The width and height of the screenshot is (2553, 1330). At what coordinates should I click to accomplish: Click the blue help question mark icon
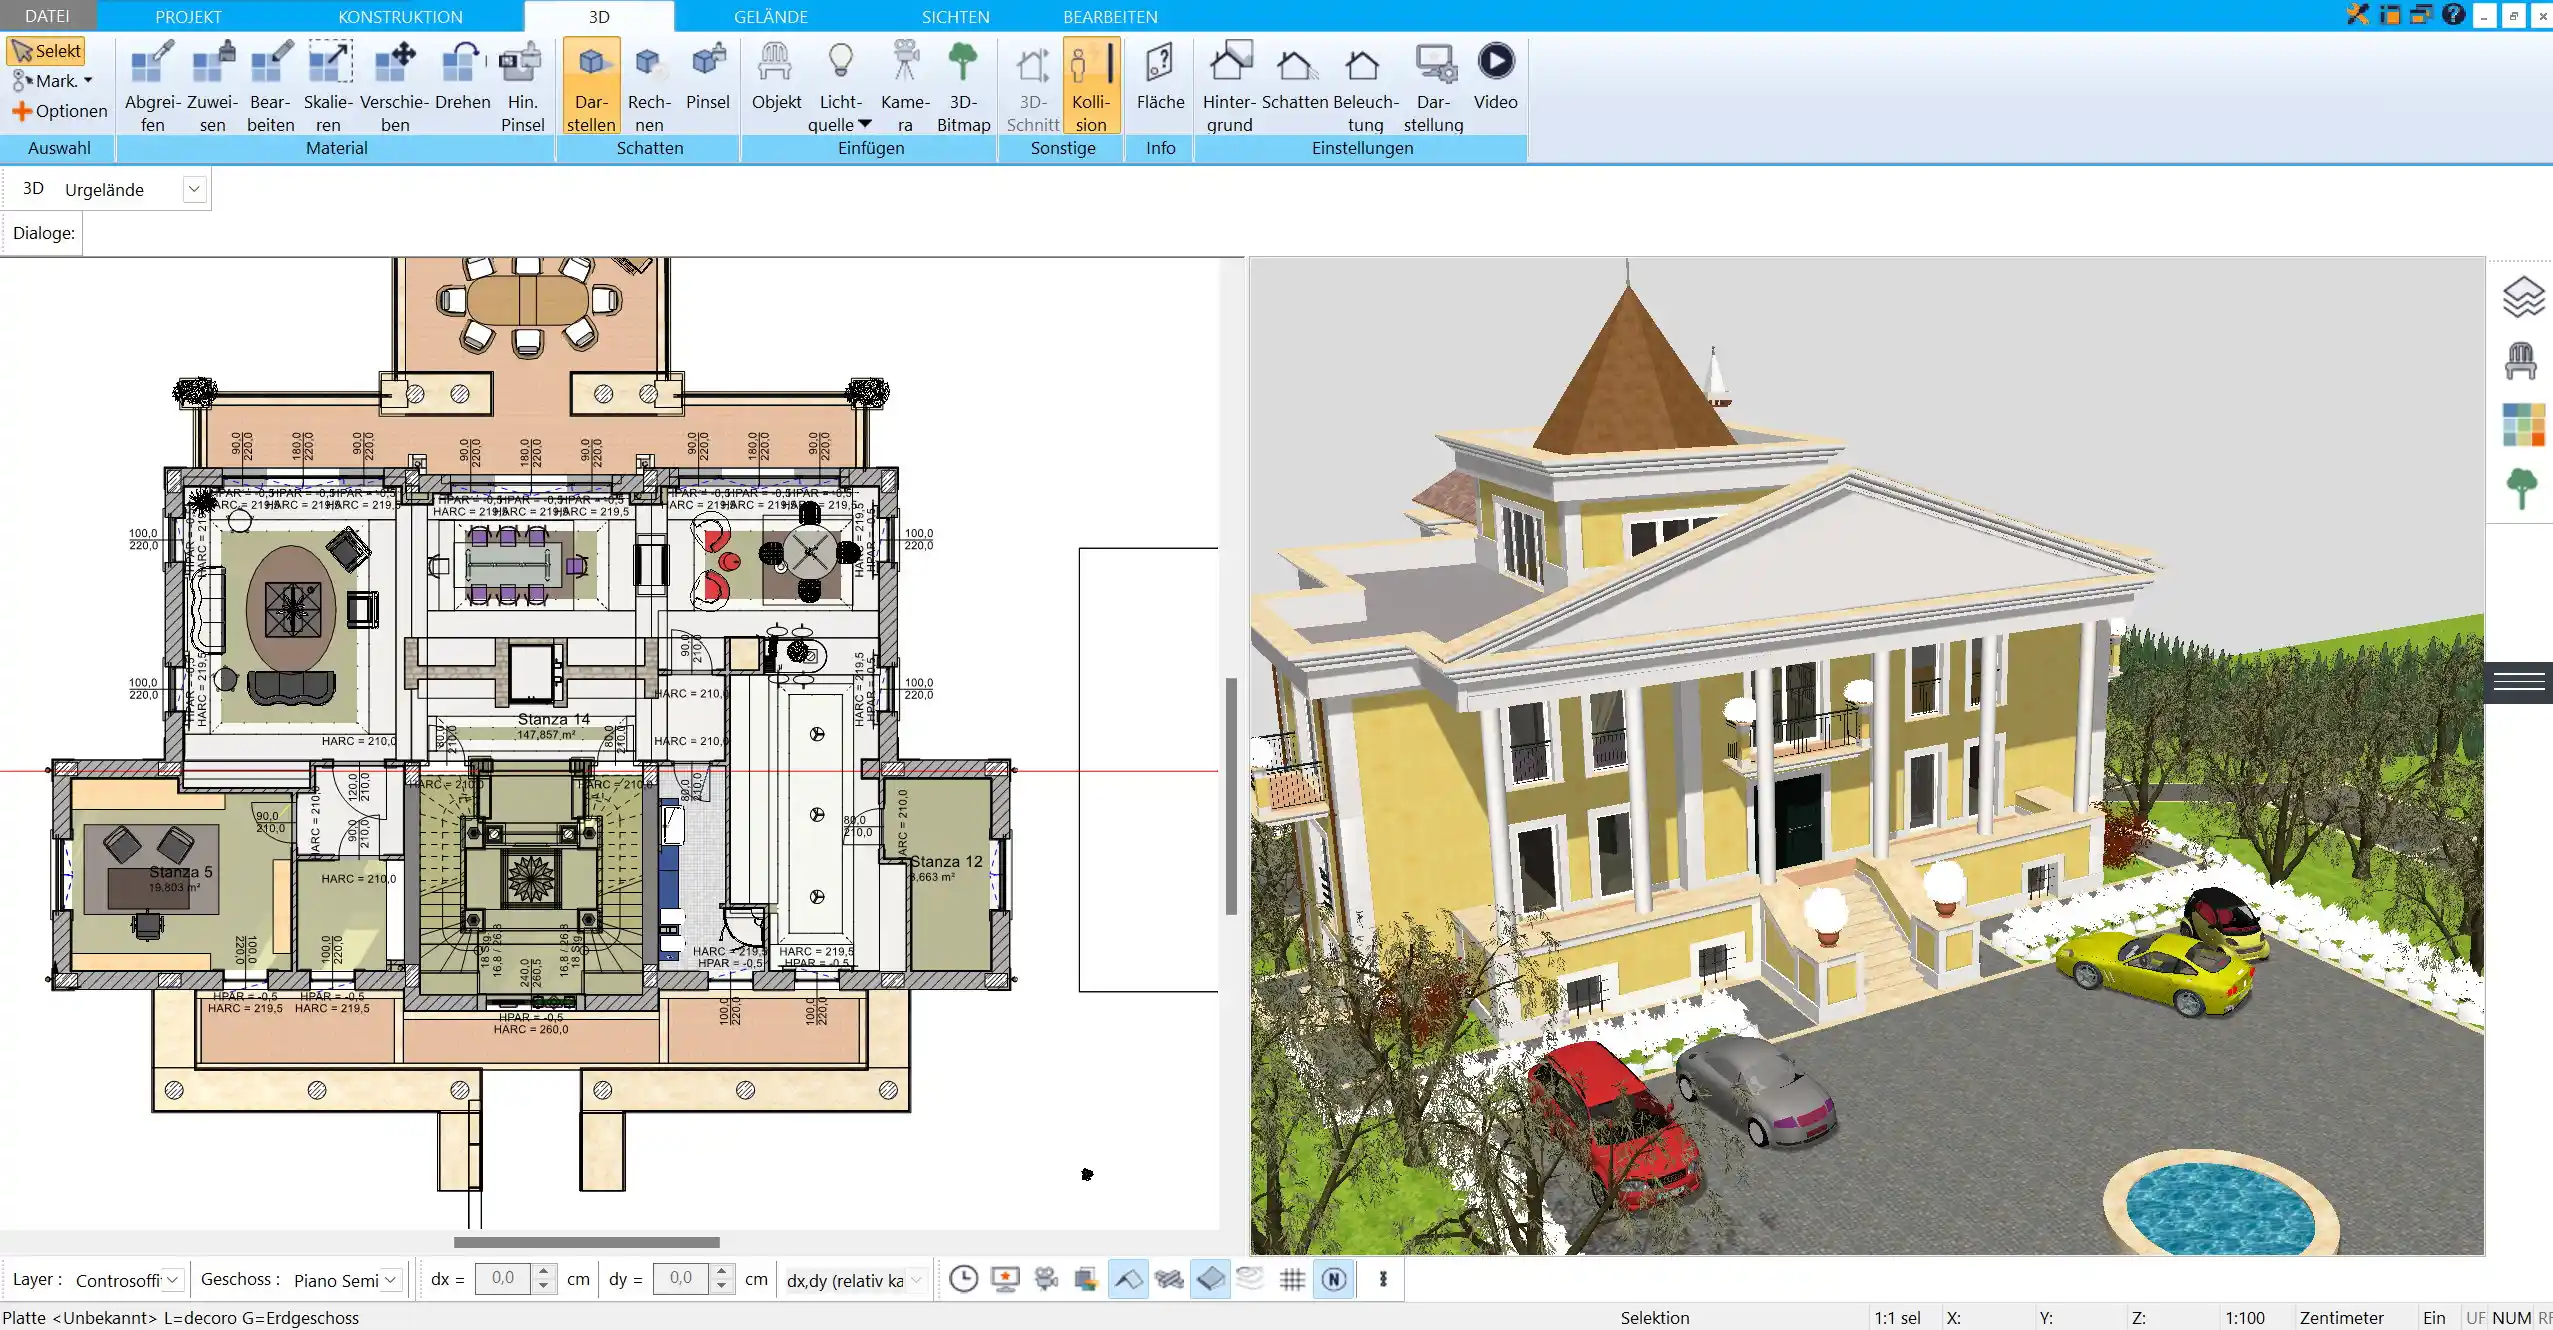2452,14
